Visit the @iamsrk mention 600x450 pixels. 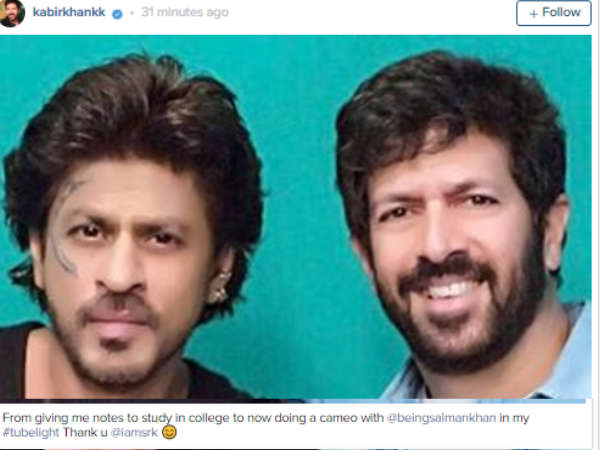click(x=134, y=432)
